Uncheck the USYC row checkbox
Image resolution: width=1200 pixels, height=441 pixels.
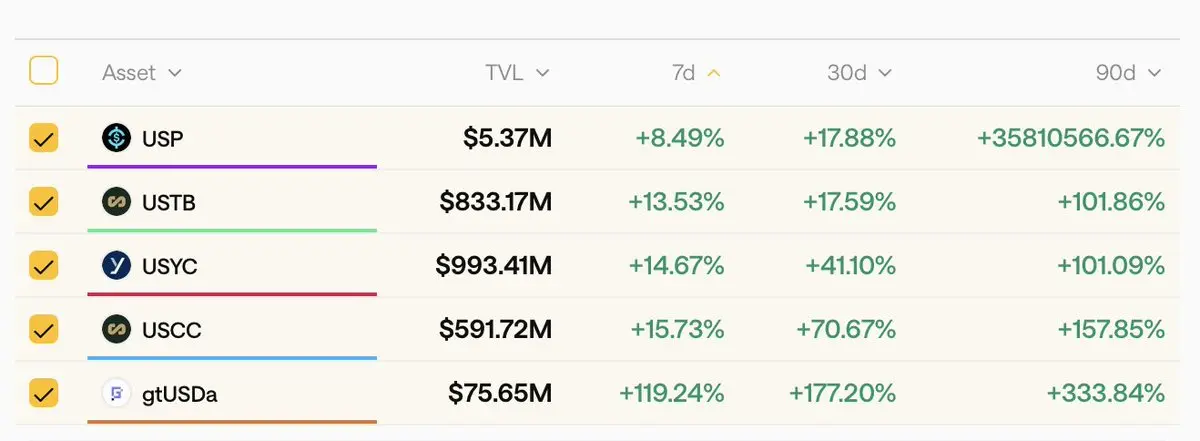44,265
